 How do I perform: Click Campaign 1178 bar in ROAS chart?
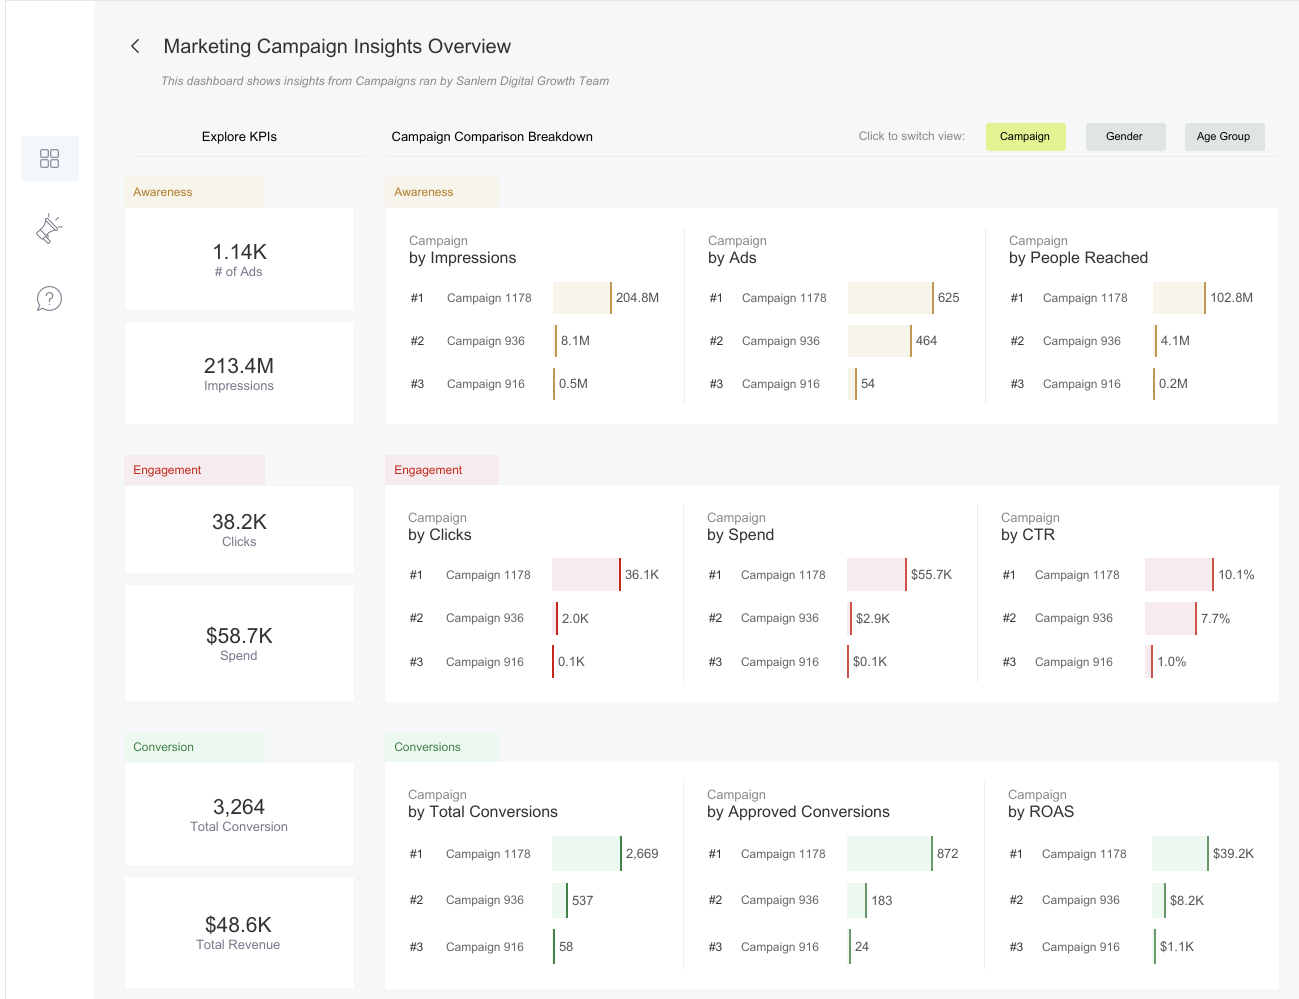pyautogui.click(x=1179, y=854)
